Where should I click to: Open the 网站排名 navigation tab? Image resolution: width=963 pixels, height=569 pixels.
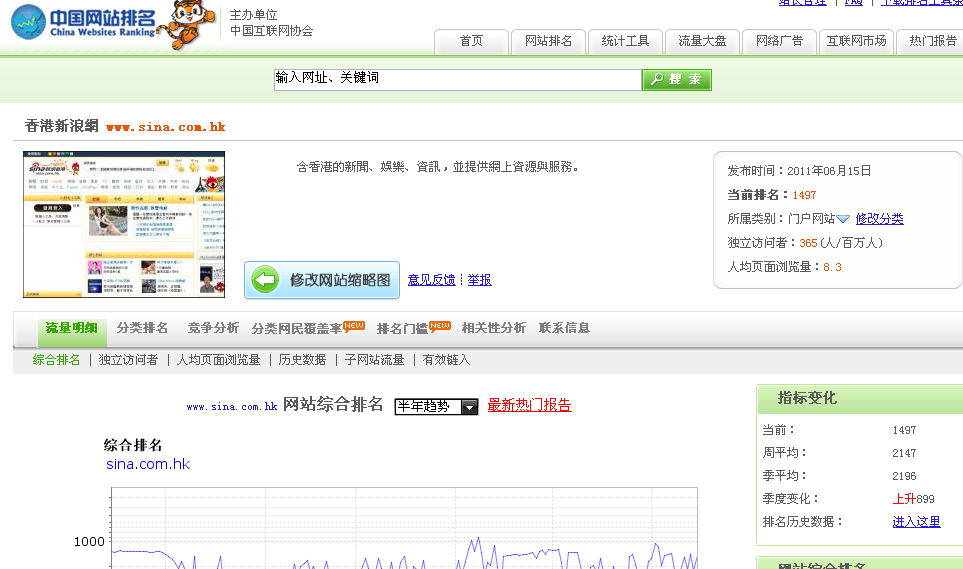[548, 42]
